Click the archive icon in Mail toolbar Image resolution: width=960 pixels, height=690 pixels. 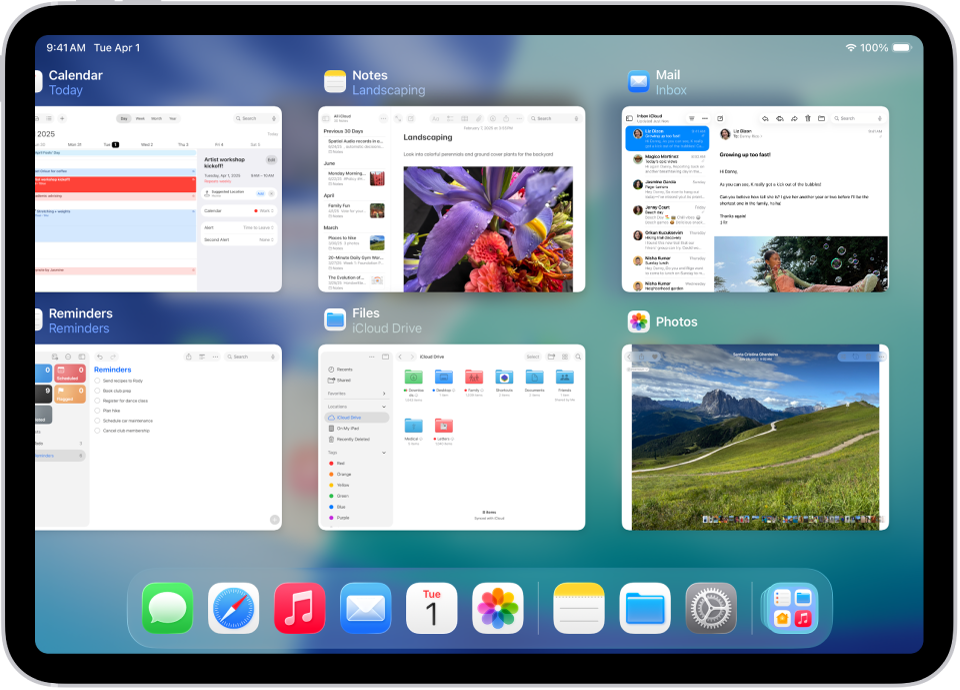[x=822, y=118]
